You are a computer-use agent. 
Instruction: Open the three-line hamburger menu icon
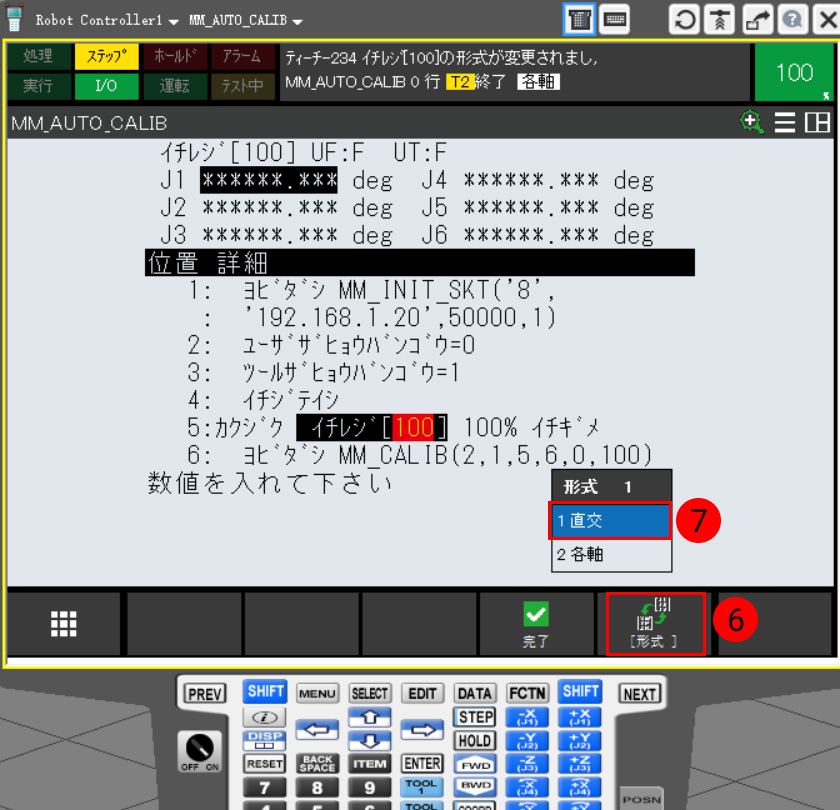(x=785, y=123)
